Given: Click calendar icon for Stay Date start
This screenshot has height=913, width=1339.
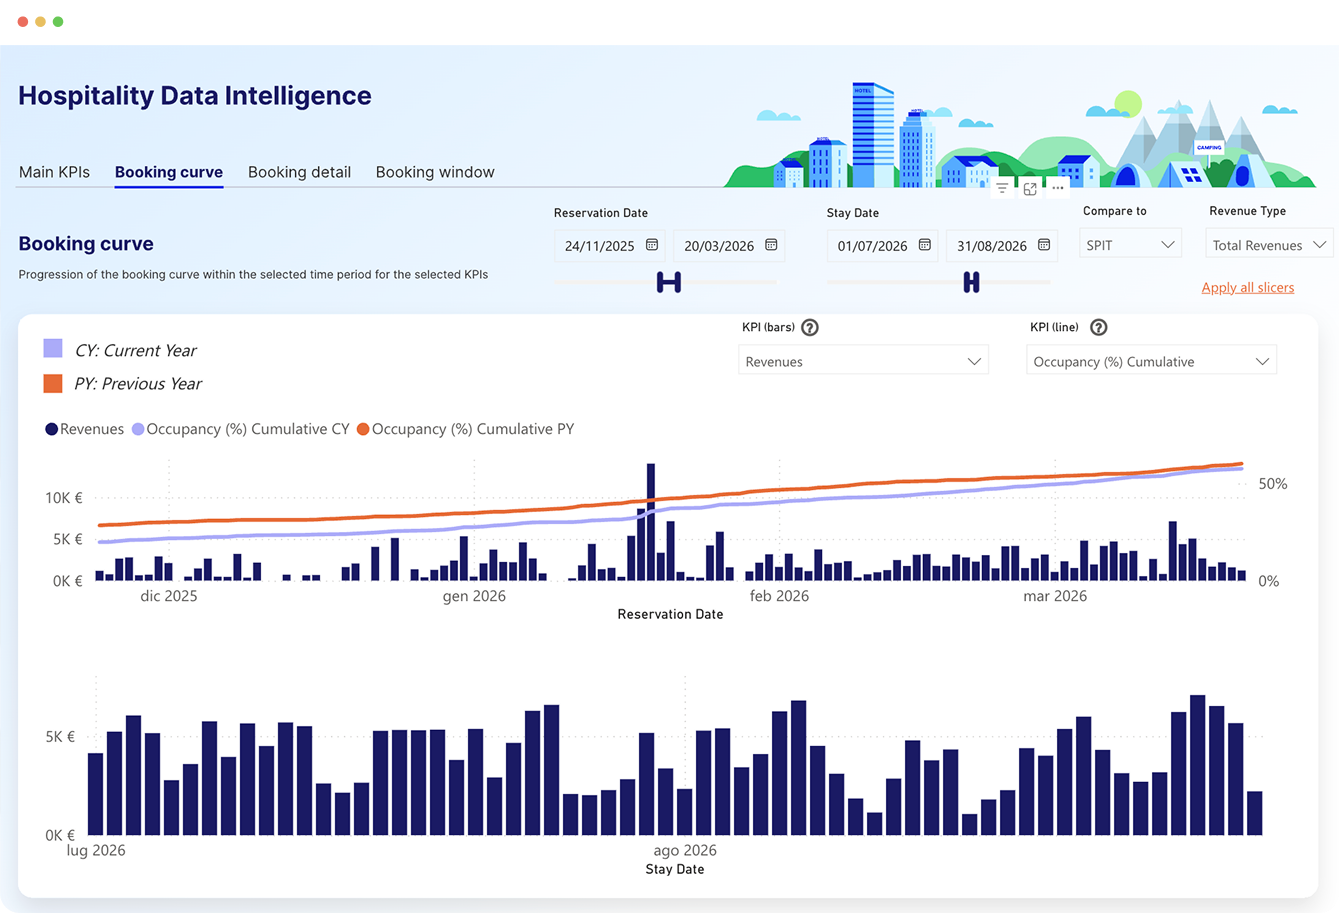Looking at the screenshot, I should [925, 245].
